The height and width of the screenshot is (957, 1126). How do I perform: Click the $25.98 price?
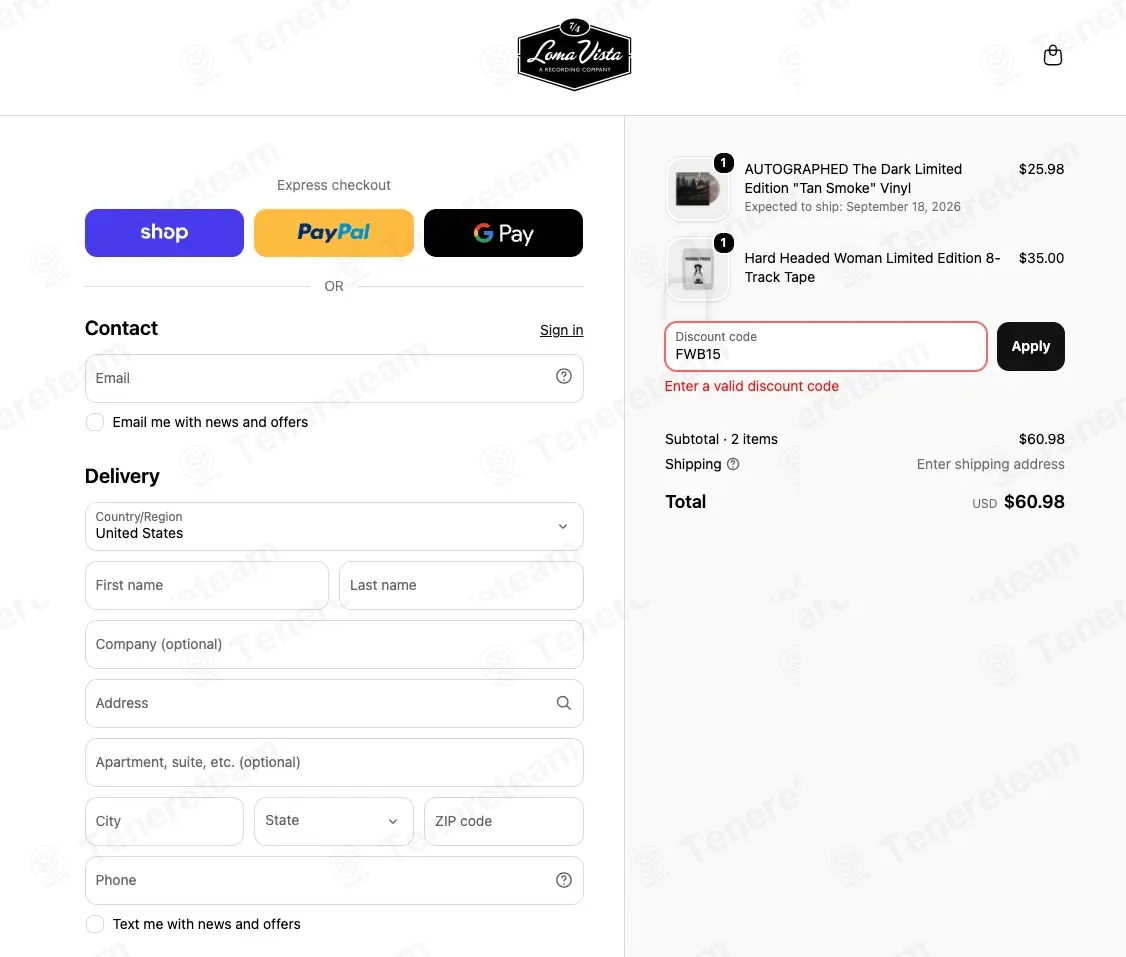point(1041,169)
